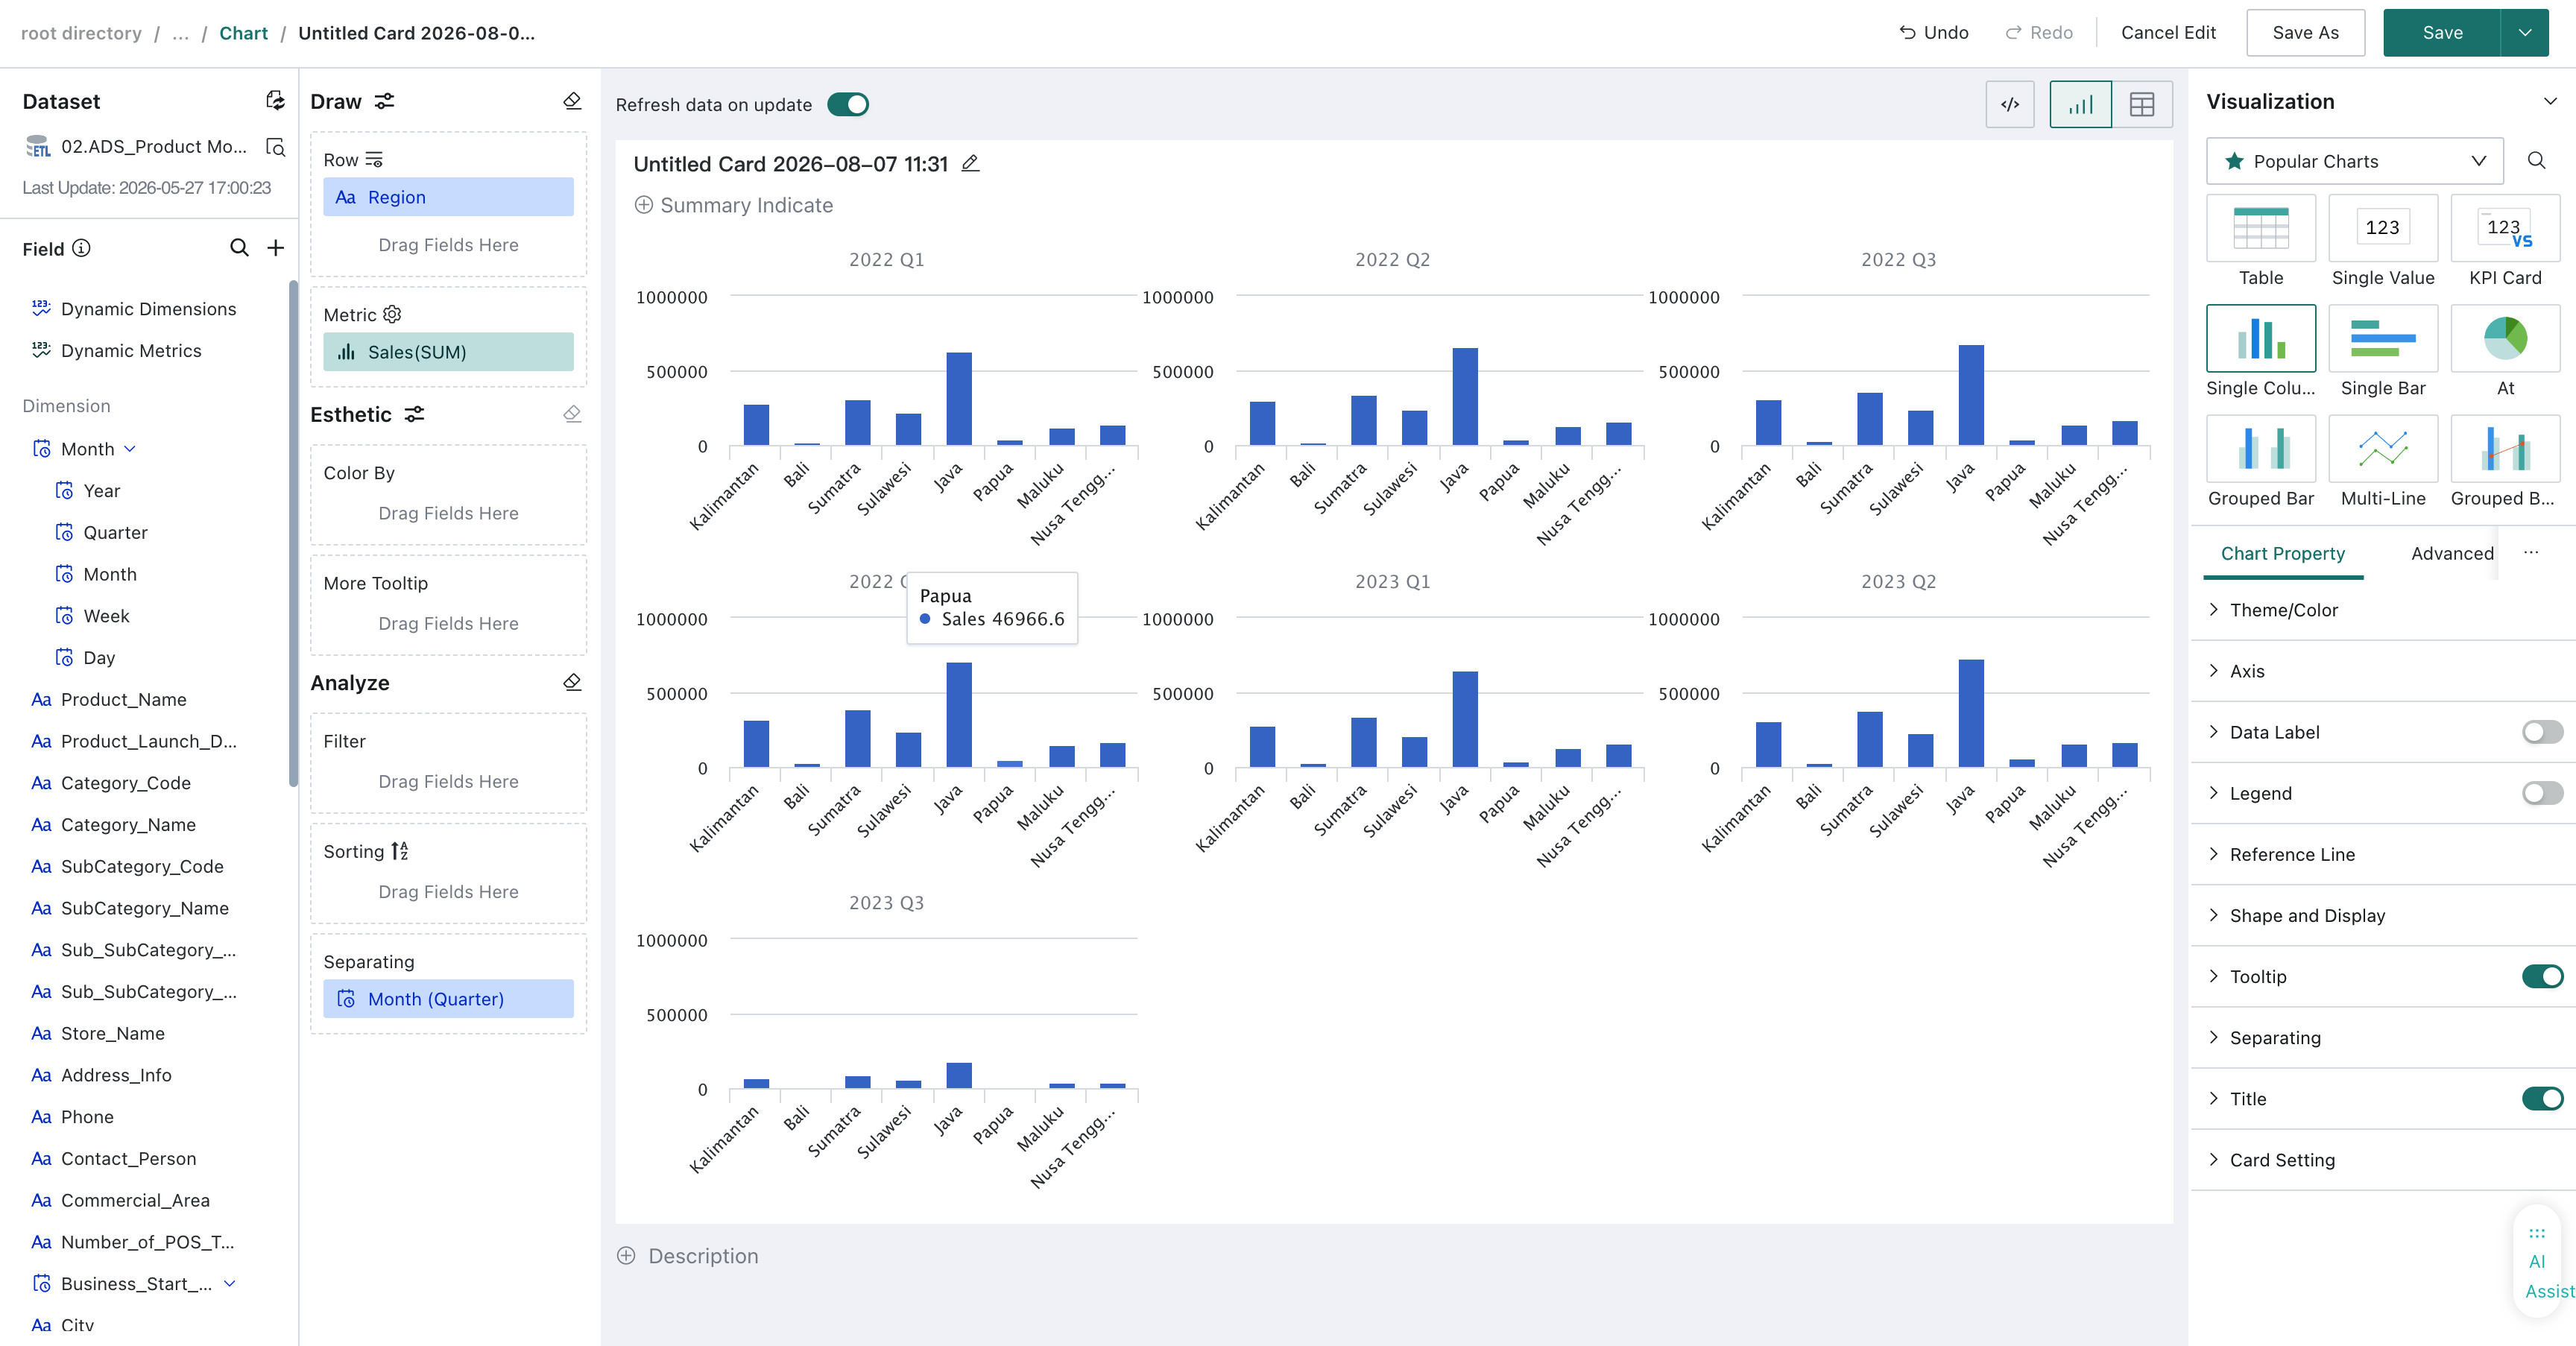Open the Popular Charts dropdown
This screenshot has width=2576, height=1346.
pyautogui.click(x=2354, y=161)
